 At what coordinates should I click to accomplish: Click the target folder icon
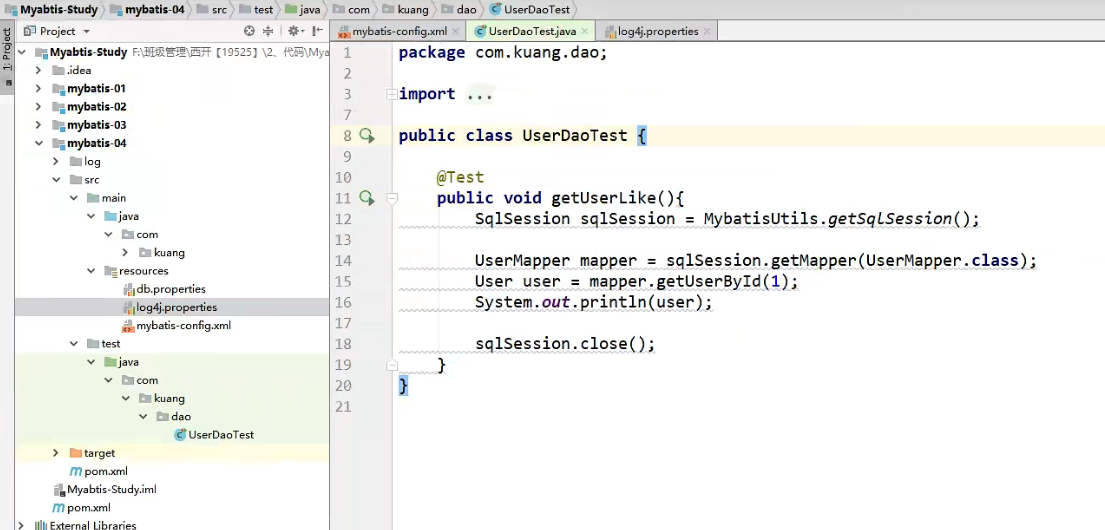point(75,452)
